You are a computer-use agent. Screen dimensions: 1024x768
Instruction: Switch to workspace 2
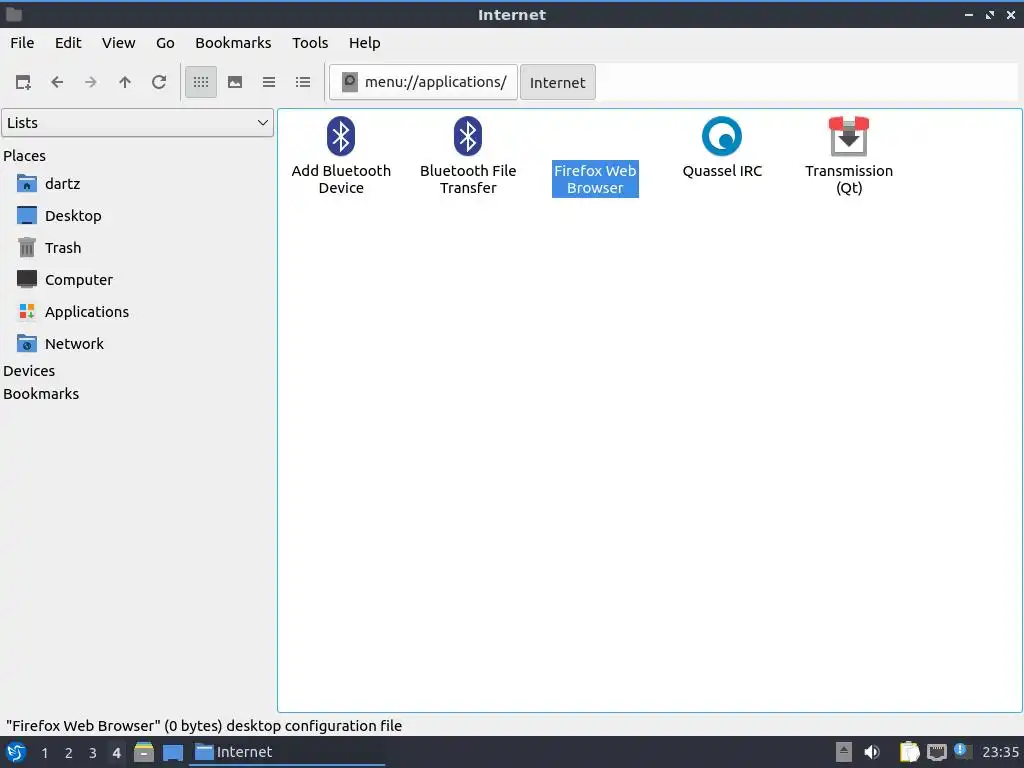[x=69, y=753]
